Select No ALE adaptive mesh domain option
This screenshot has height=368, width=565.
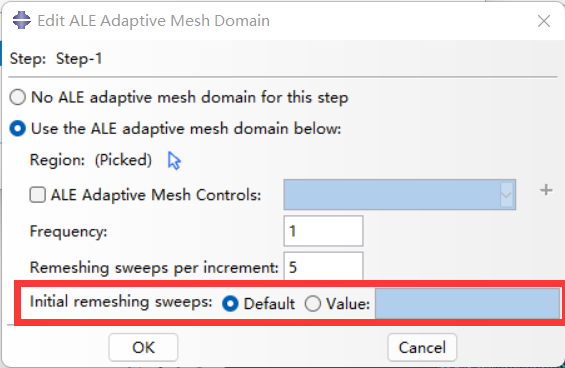[18, 97]
